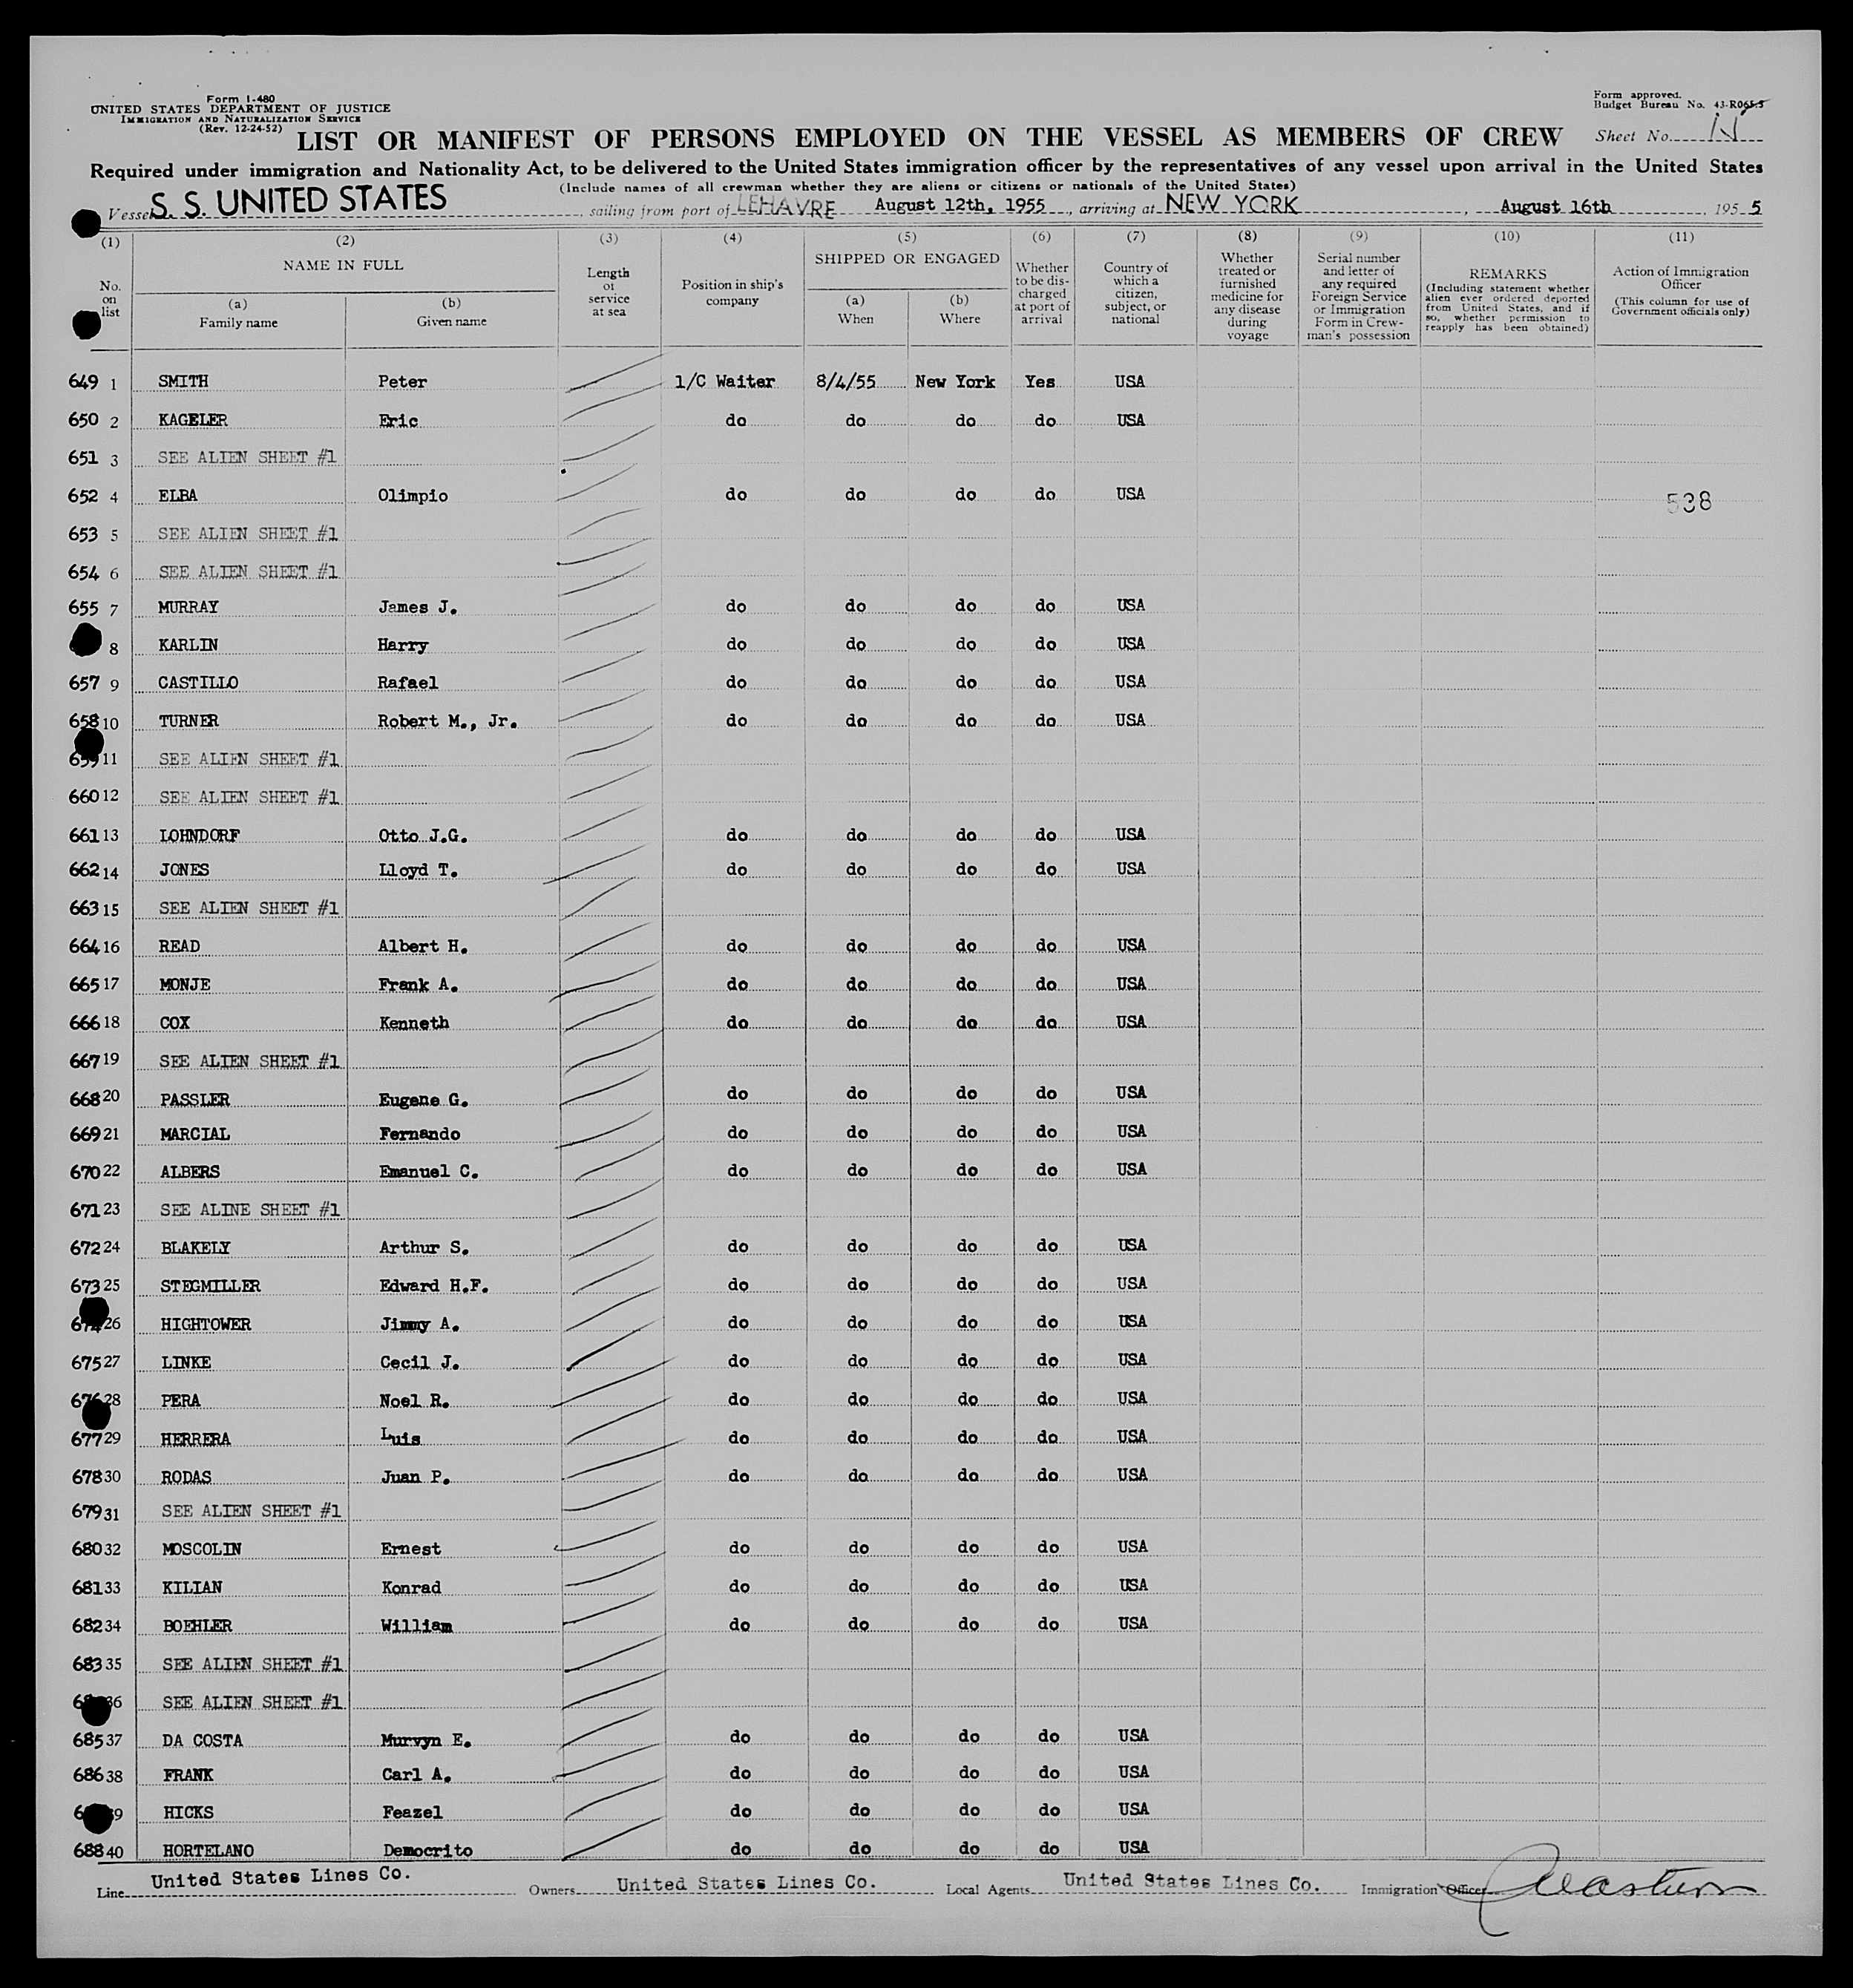Select the given name Cecil J.
Image resolution: width=1853 pixels, height=1988 pixels.
[x=419, y=1362]
